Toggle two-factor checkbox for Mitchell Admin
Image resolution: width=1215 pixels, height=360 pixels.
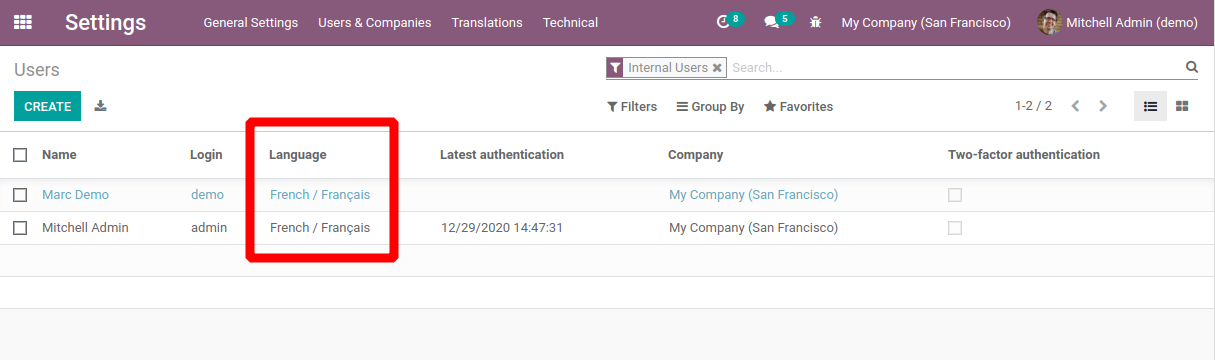(x=955, y=228)
